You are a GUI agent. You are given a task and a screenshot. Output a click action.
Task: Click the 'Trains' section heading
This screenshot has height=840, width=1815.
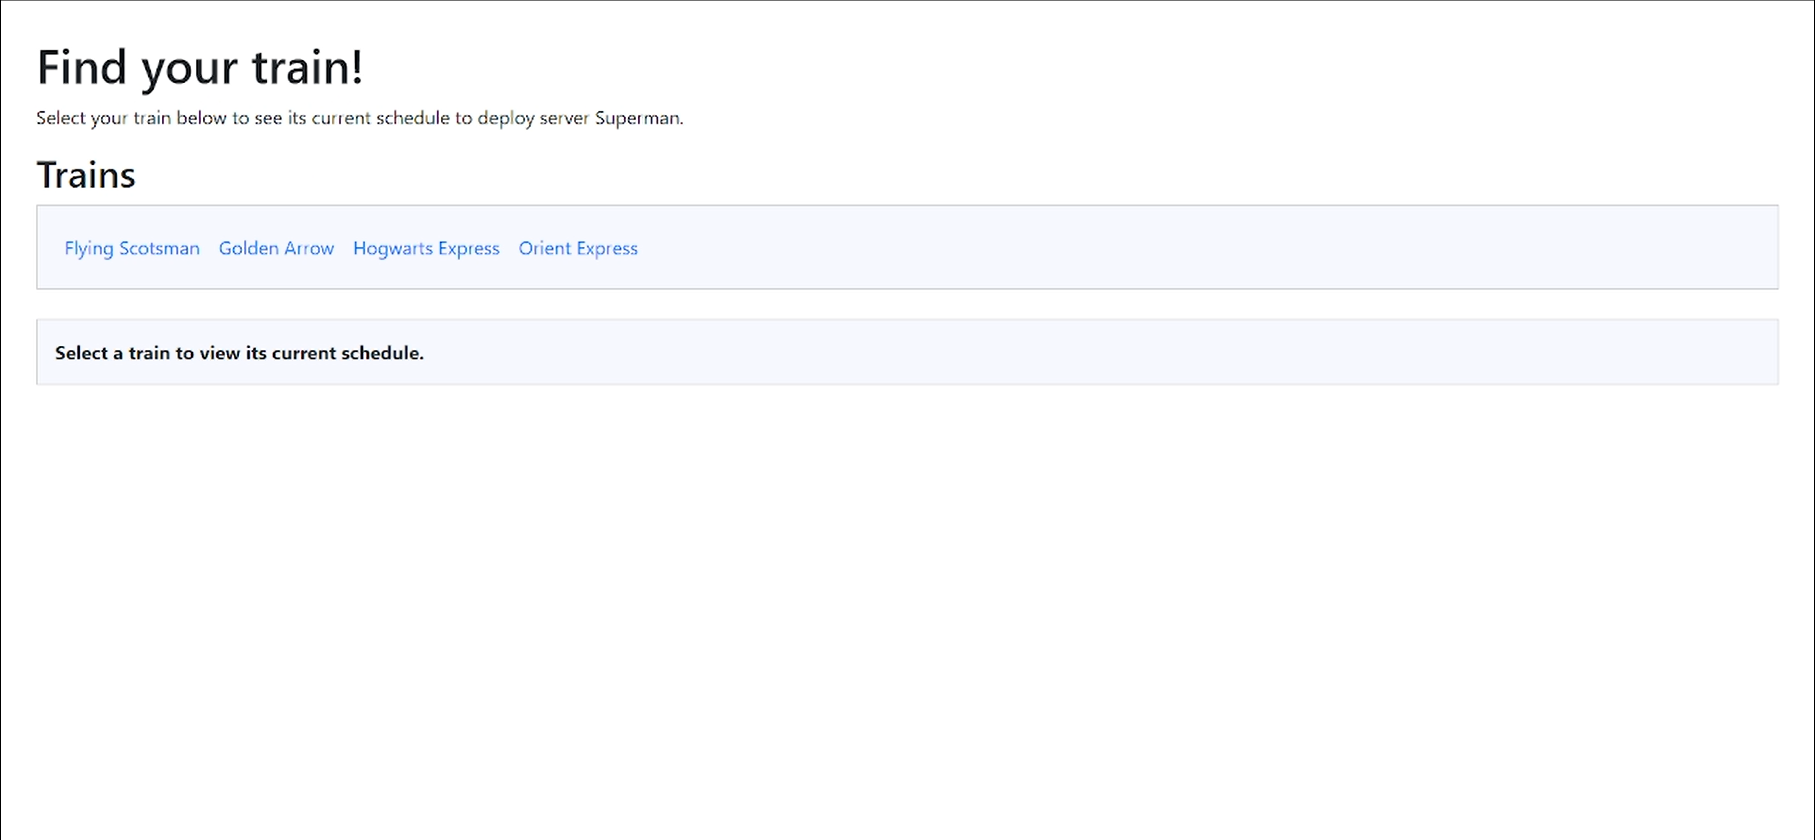(86, 175)
